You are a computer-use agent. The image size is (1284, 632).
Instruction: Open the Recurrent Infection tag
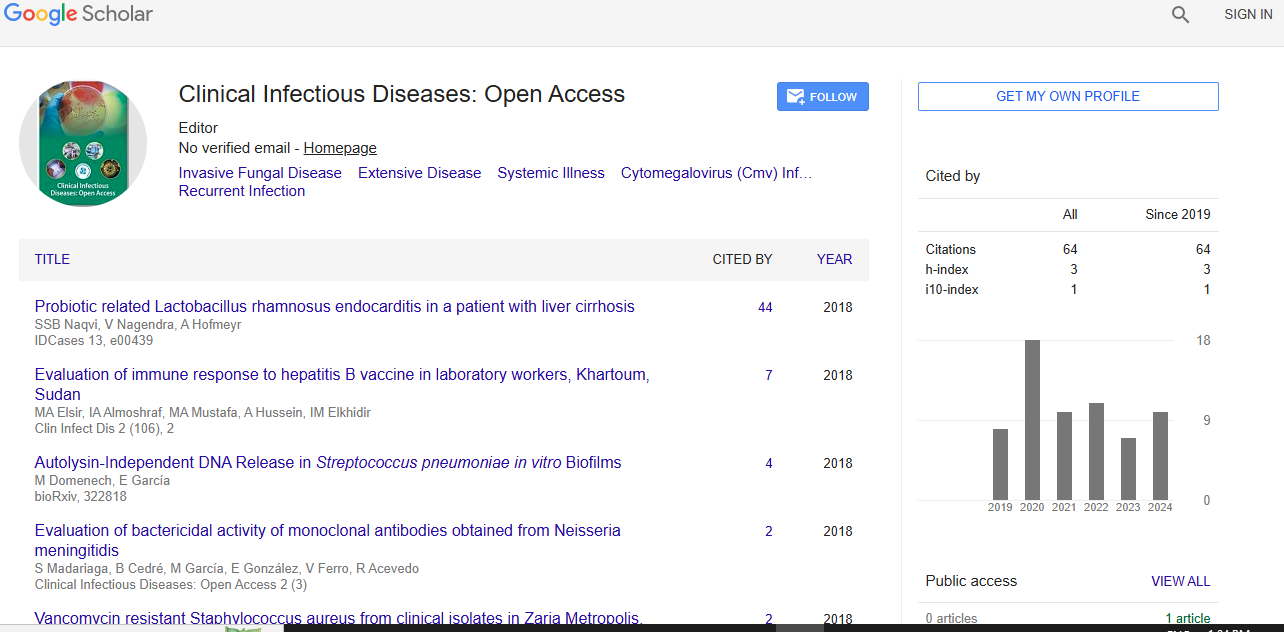point(241,191)
